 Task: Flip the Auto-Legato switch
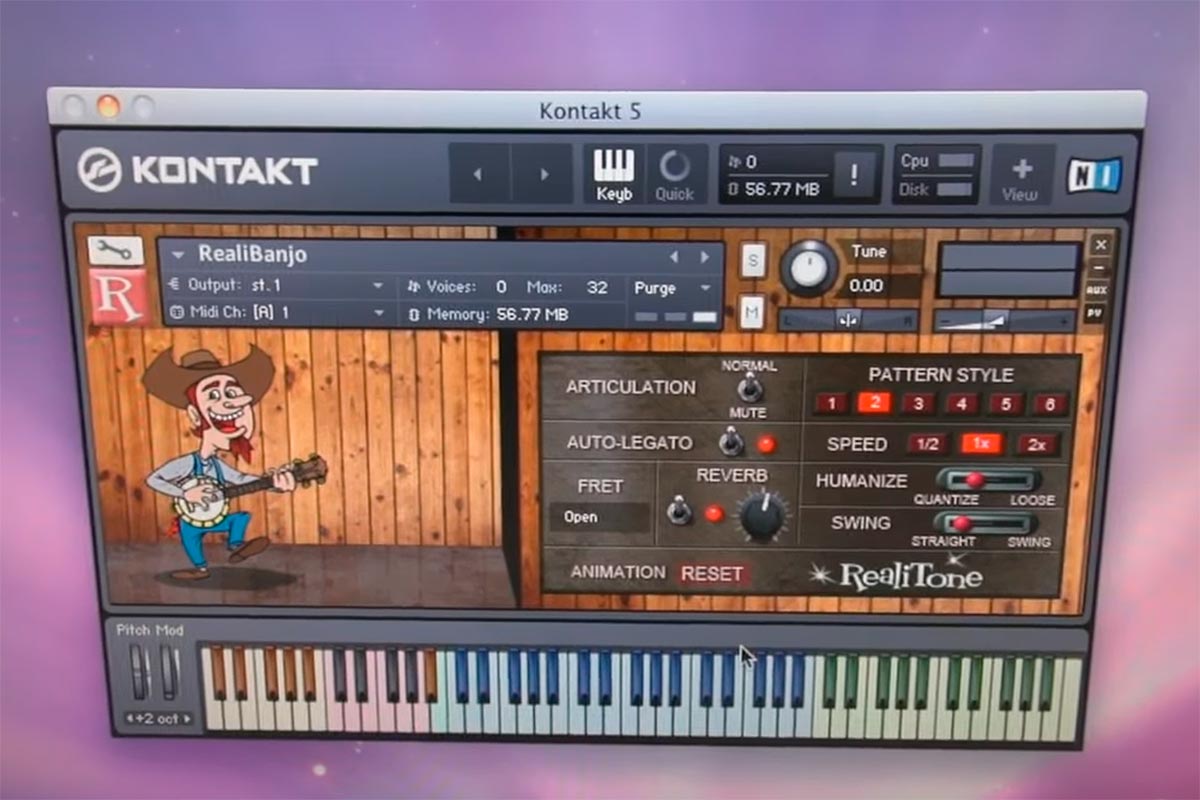coord(732,440)
